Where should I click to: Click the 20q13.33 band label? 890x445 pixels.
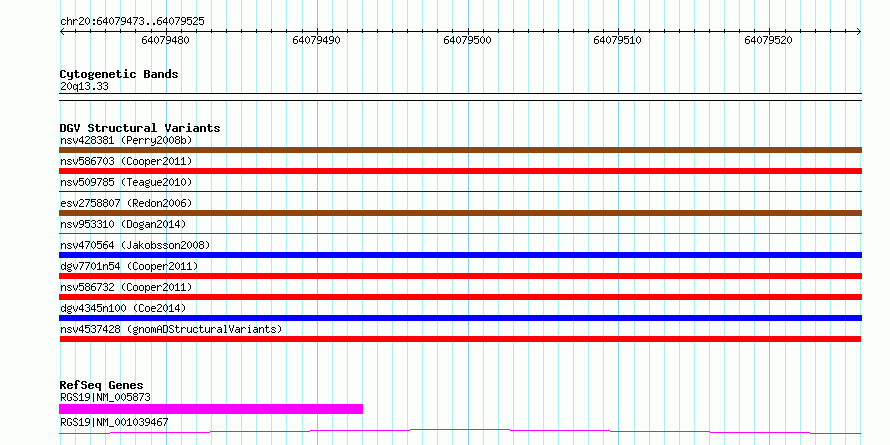coord(84,87)
